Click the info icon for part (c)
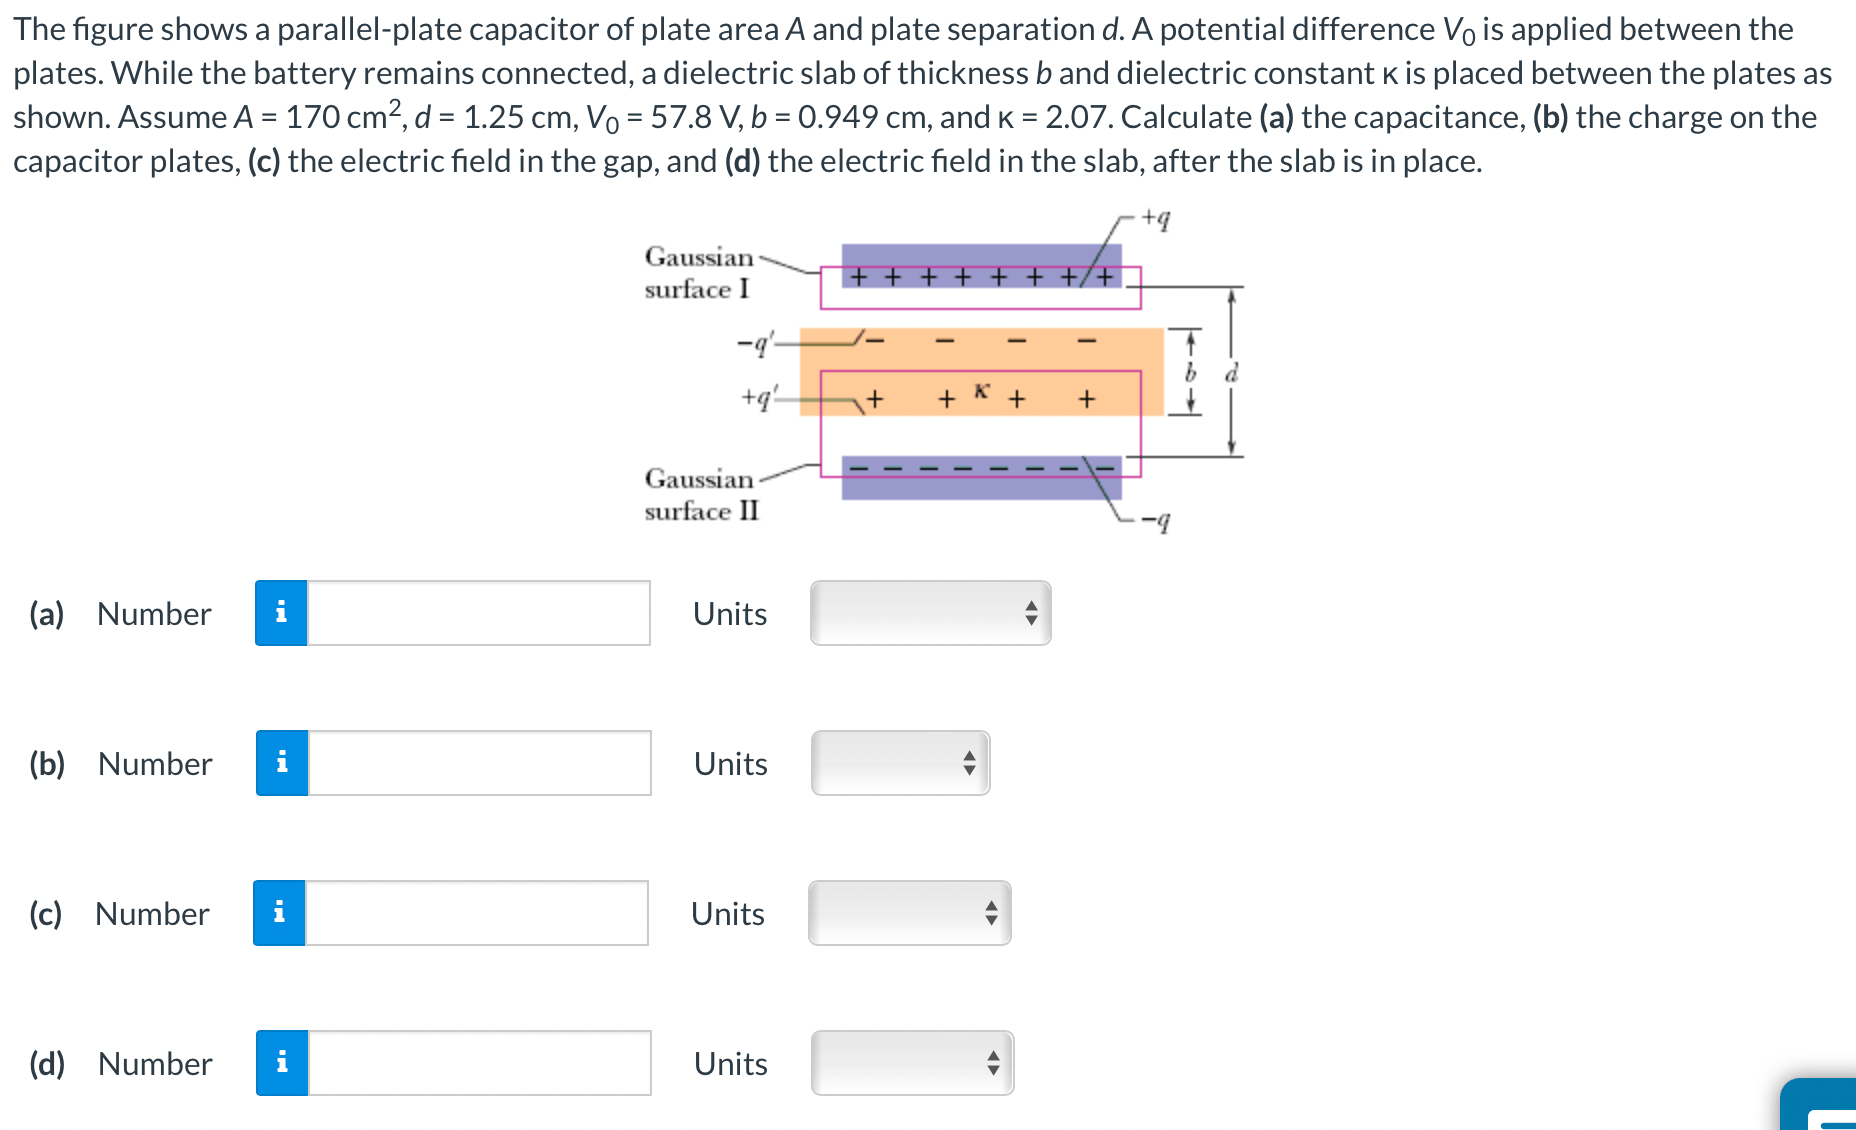1856x1130 pixels. (x=281, y=913)
